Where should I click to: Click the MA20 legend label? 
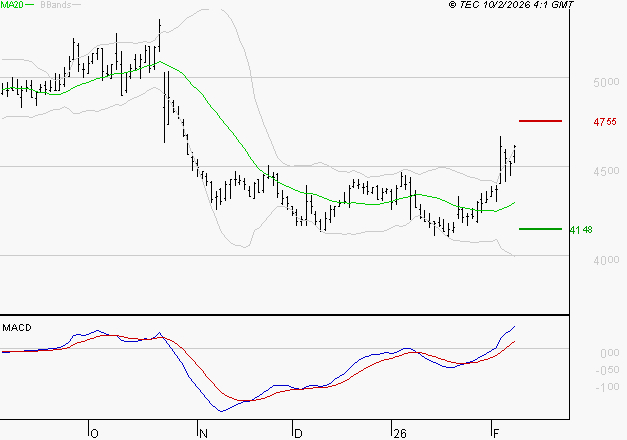[12, 5]
